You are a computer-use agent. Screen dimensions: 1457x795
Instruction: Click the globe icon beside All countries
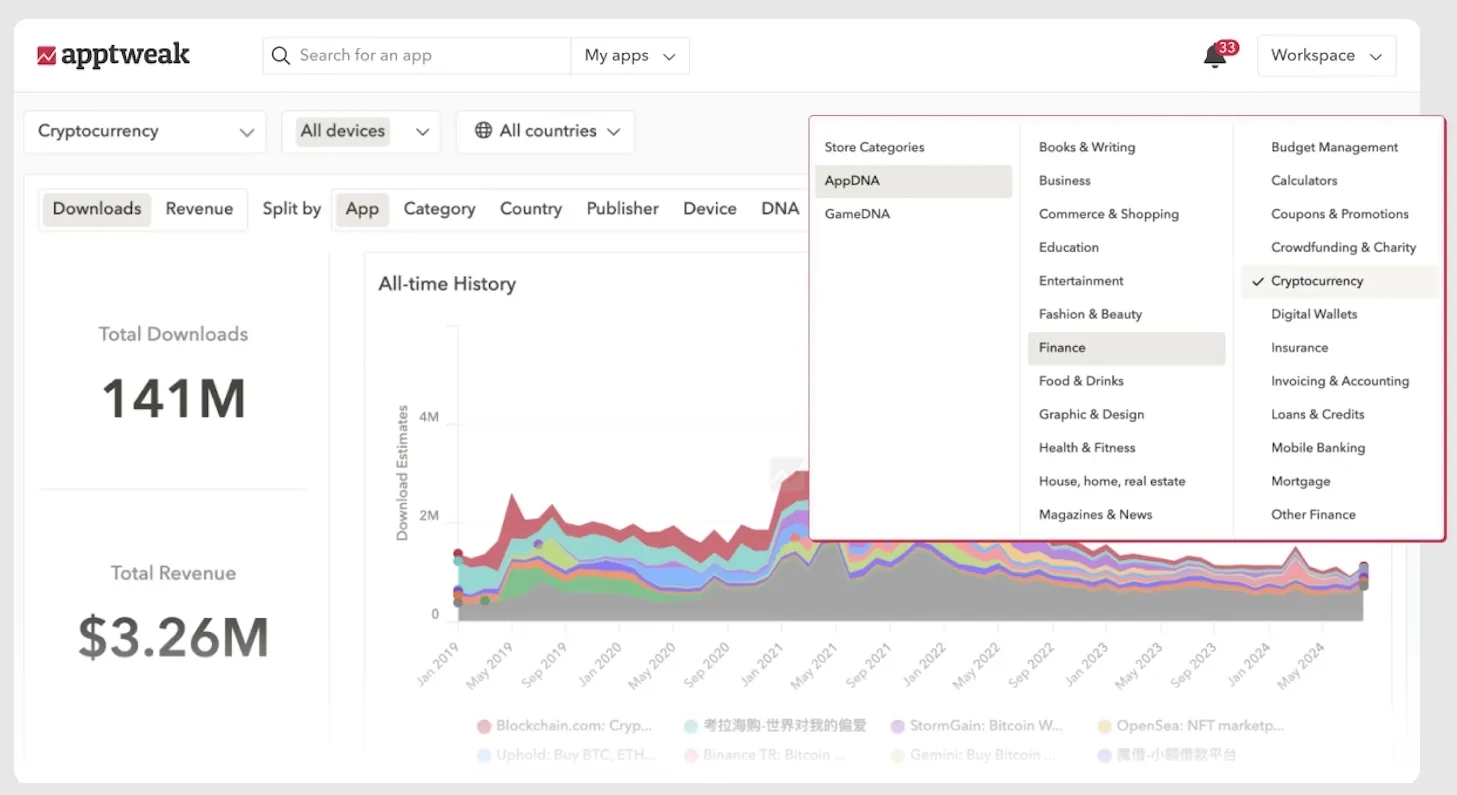(483, 131)
